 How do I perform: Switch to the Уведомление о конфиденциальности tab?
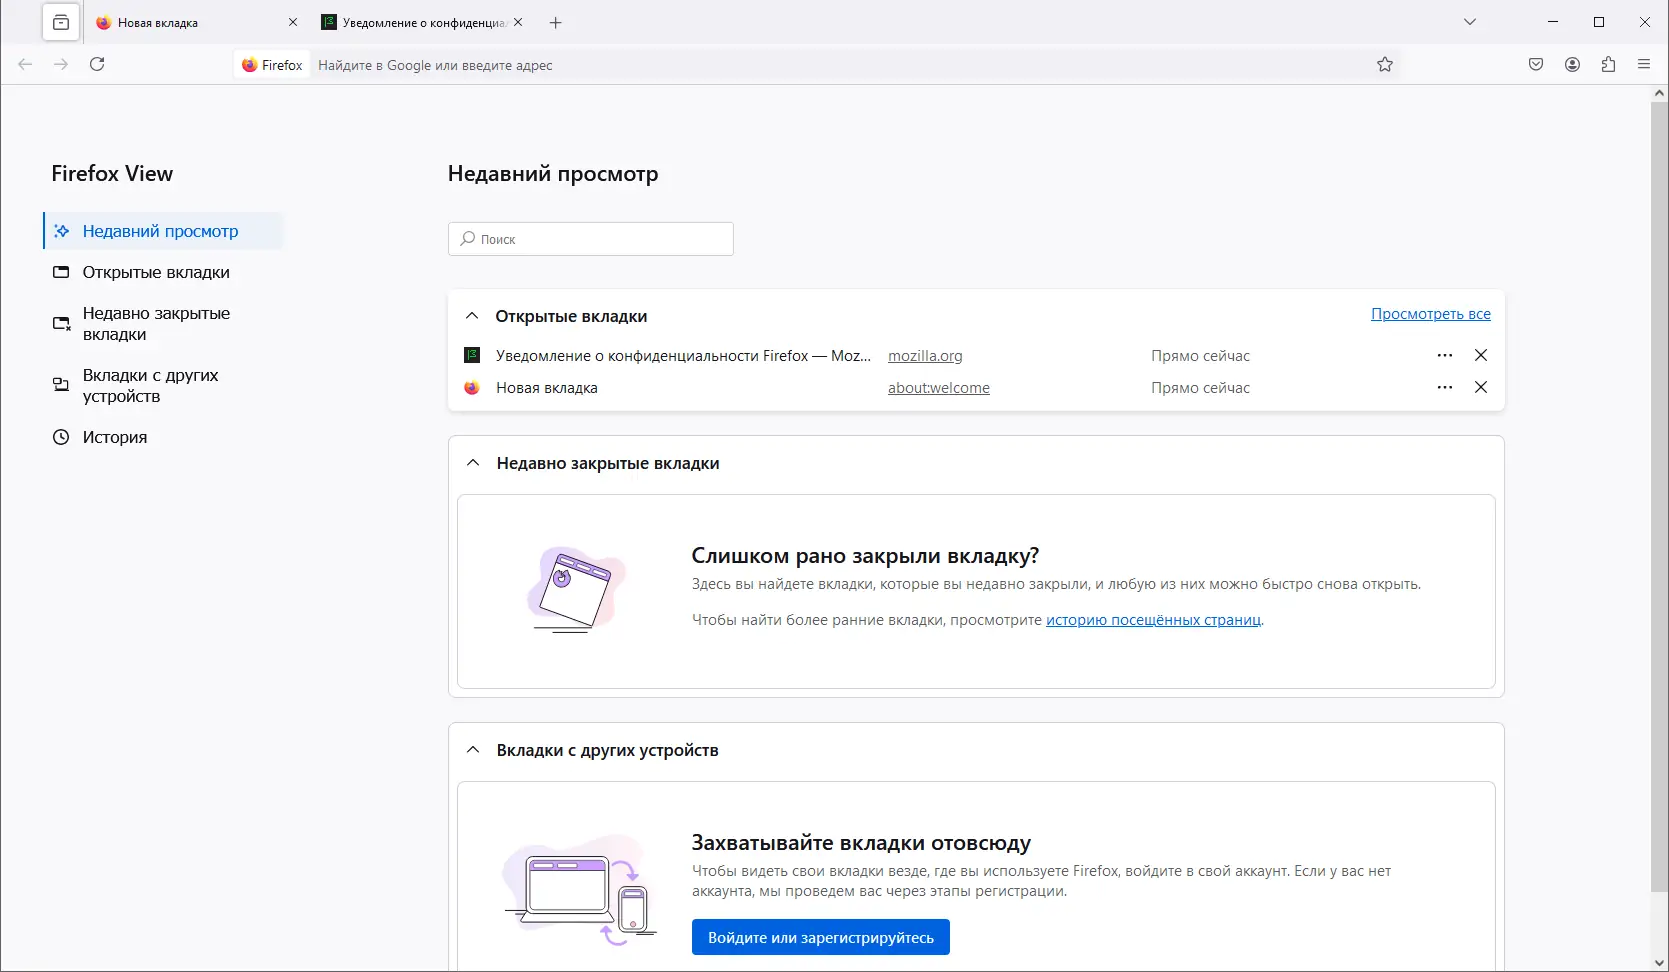[420, 22]
